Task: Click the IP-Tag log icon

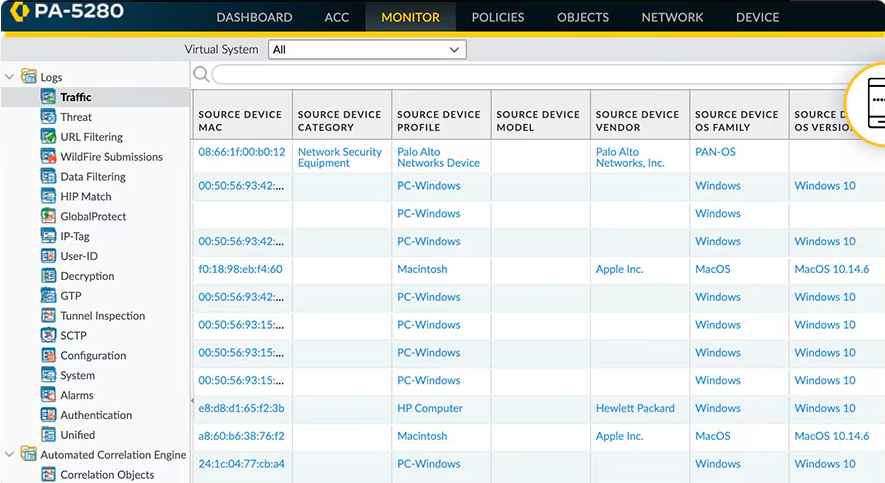Action: click(49, 235)
